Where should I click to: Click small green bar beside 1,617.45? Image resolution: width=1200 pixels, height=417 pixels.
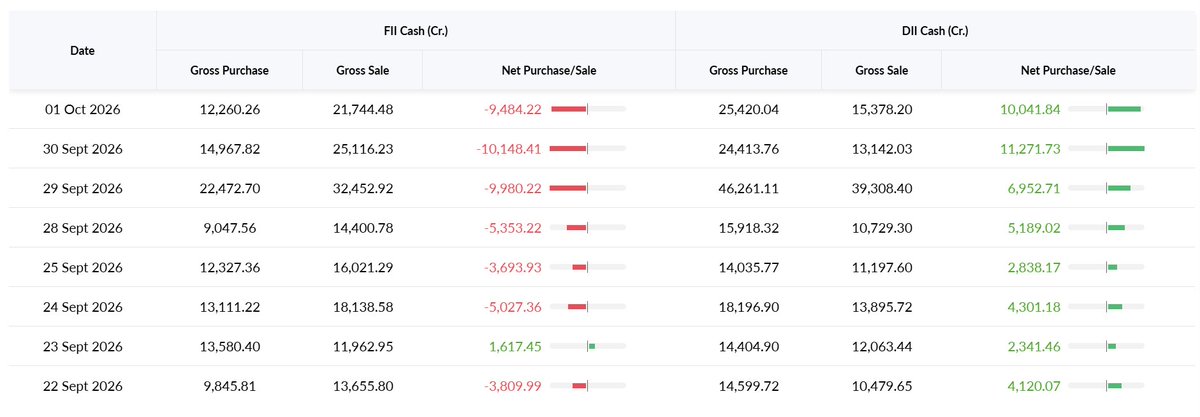pyautogui.click(x=591, y=346)
